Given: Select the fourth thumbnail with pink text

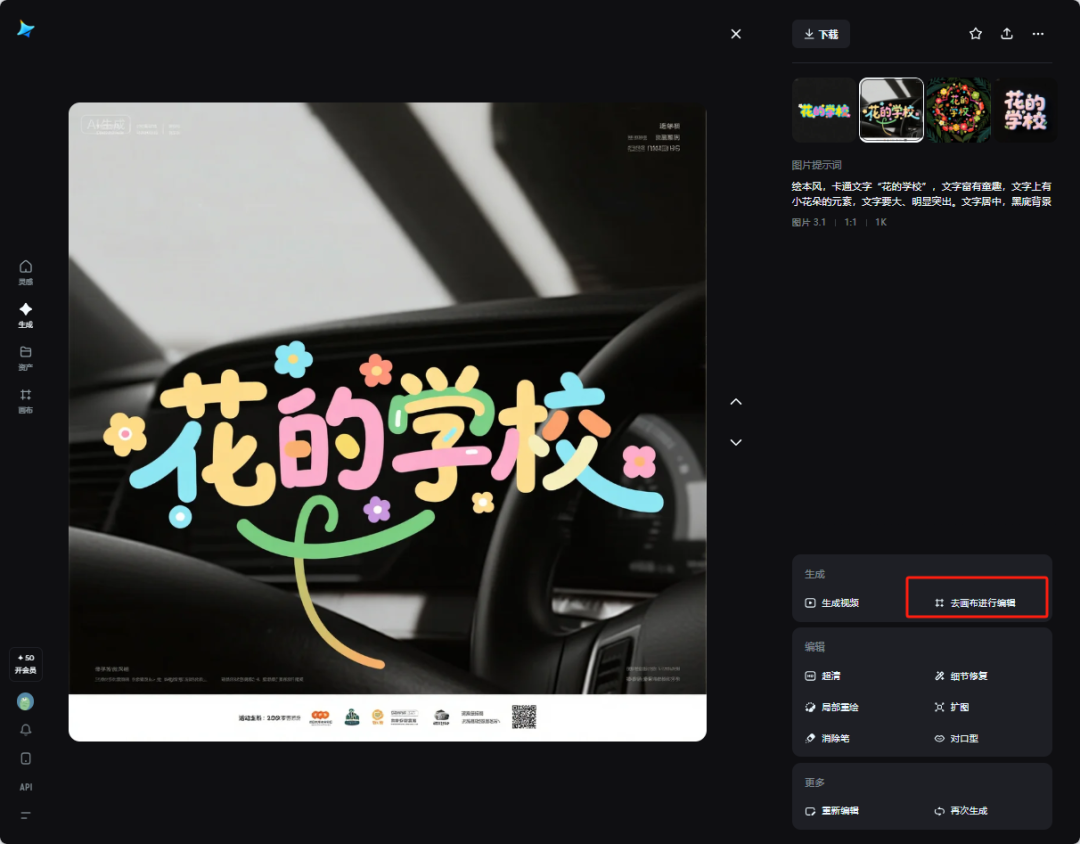Looking at the screenshot, I should coord(1024,110).
